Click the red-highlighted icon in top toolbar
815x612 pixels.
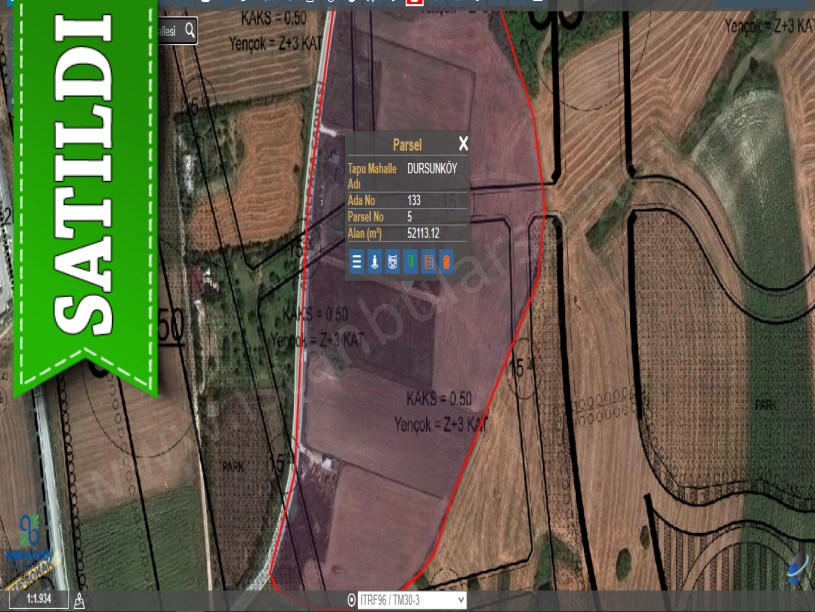(415, 3)
